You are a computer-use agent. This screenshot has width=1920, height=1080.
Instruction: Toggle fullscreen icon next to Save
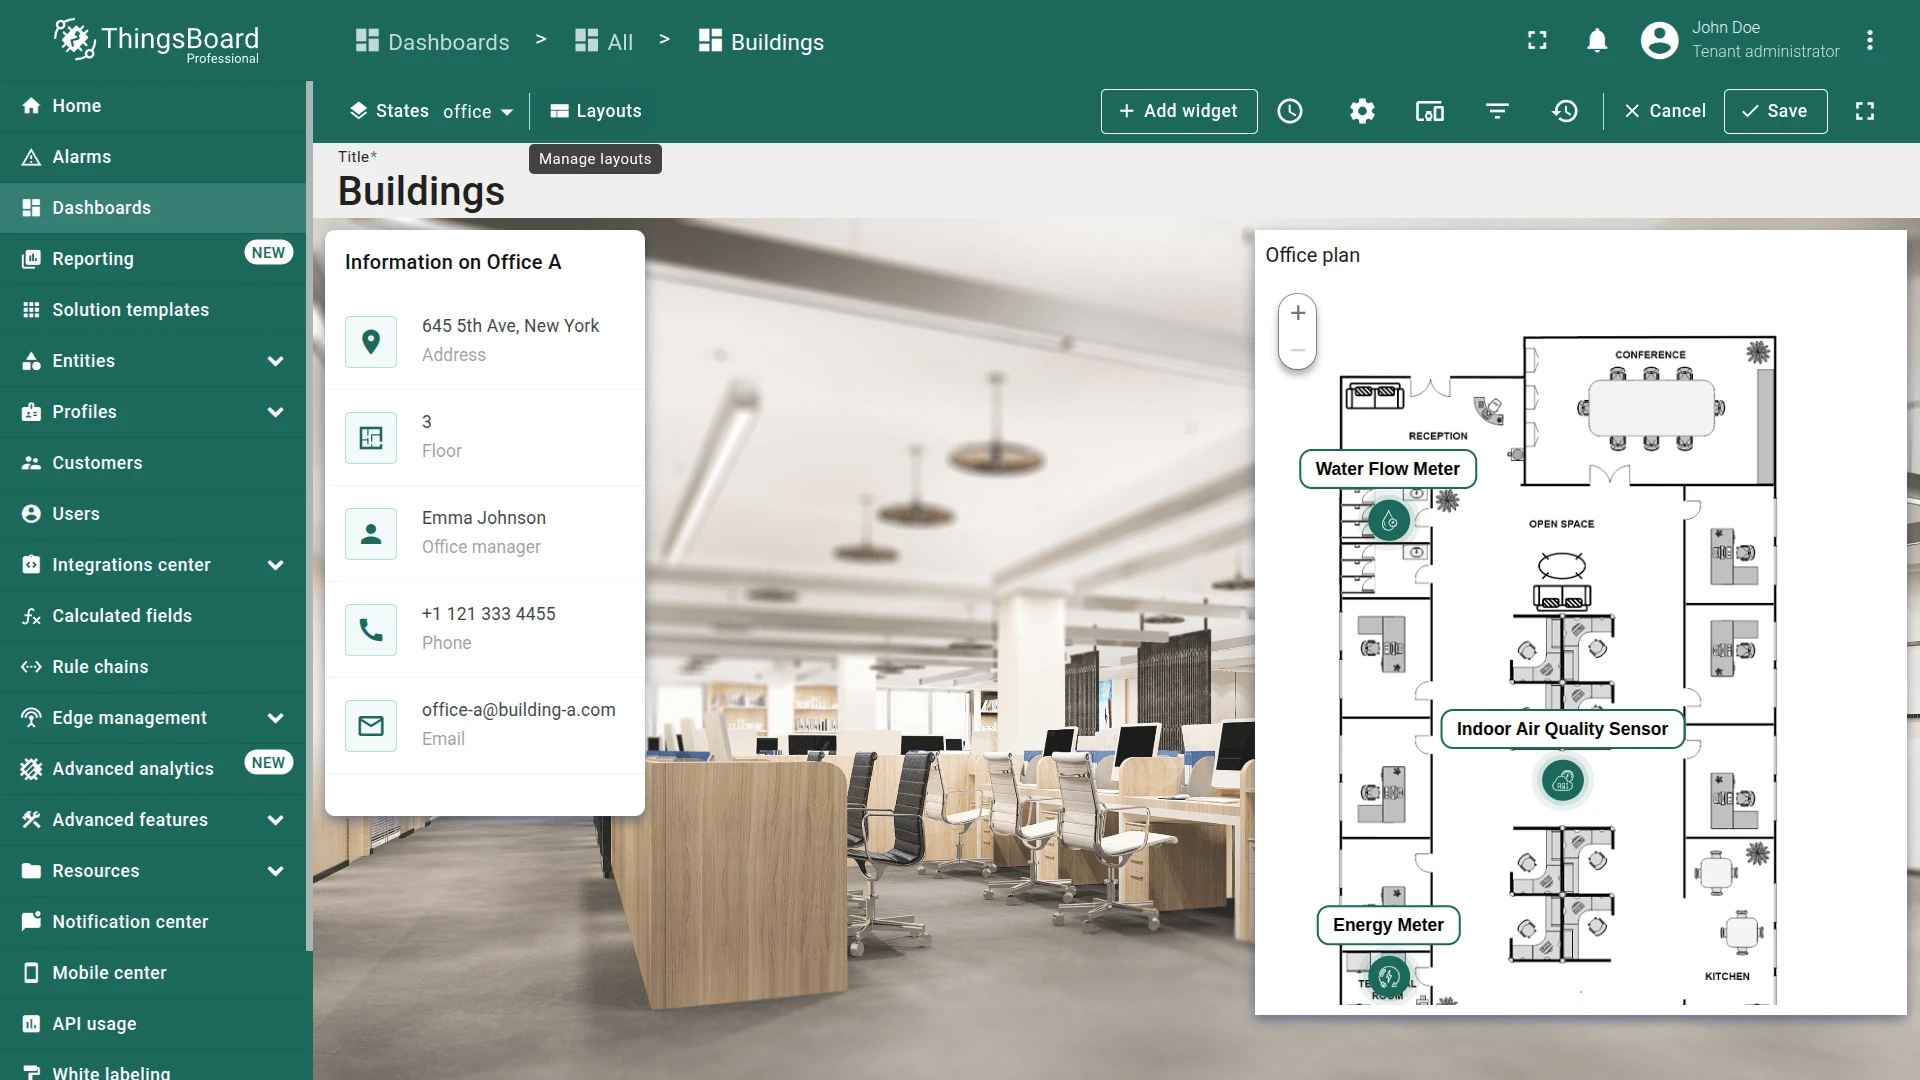click(x=1865, y=111)
